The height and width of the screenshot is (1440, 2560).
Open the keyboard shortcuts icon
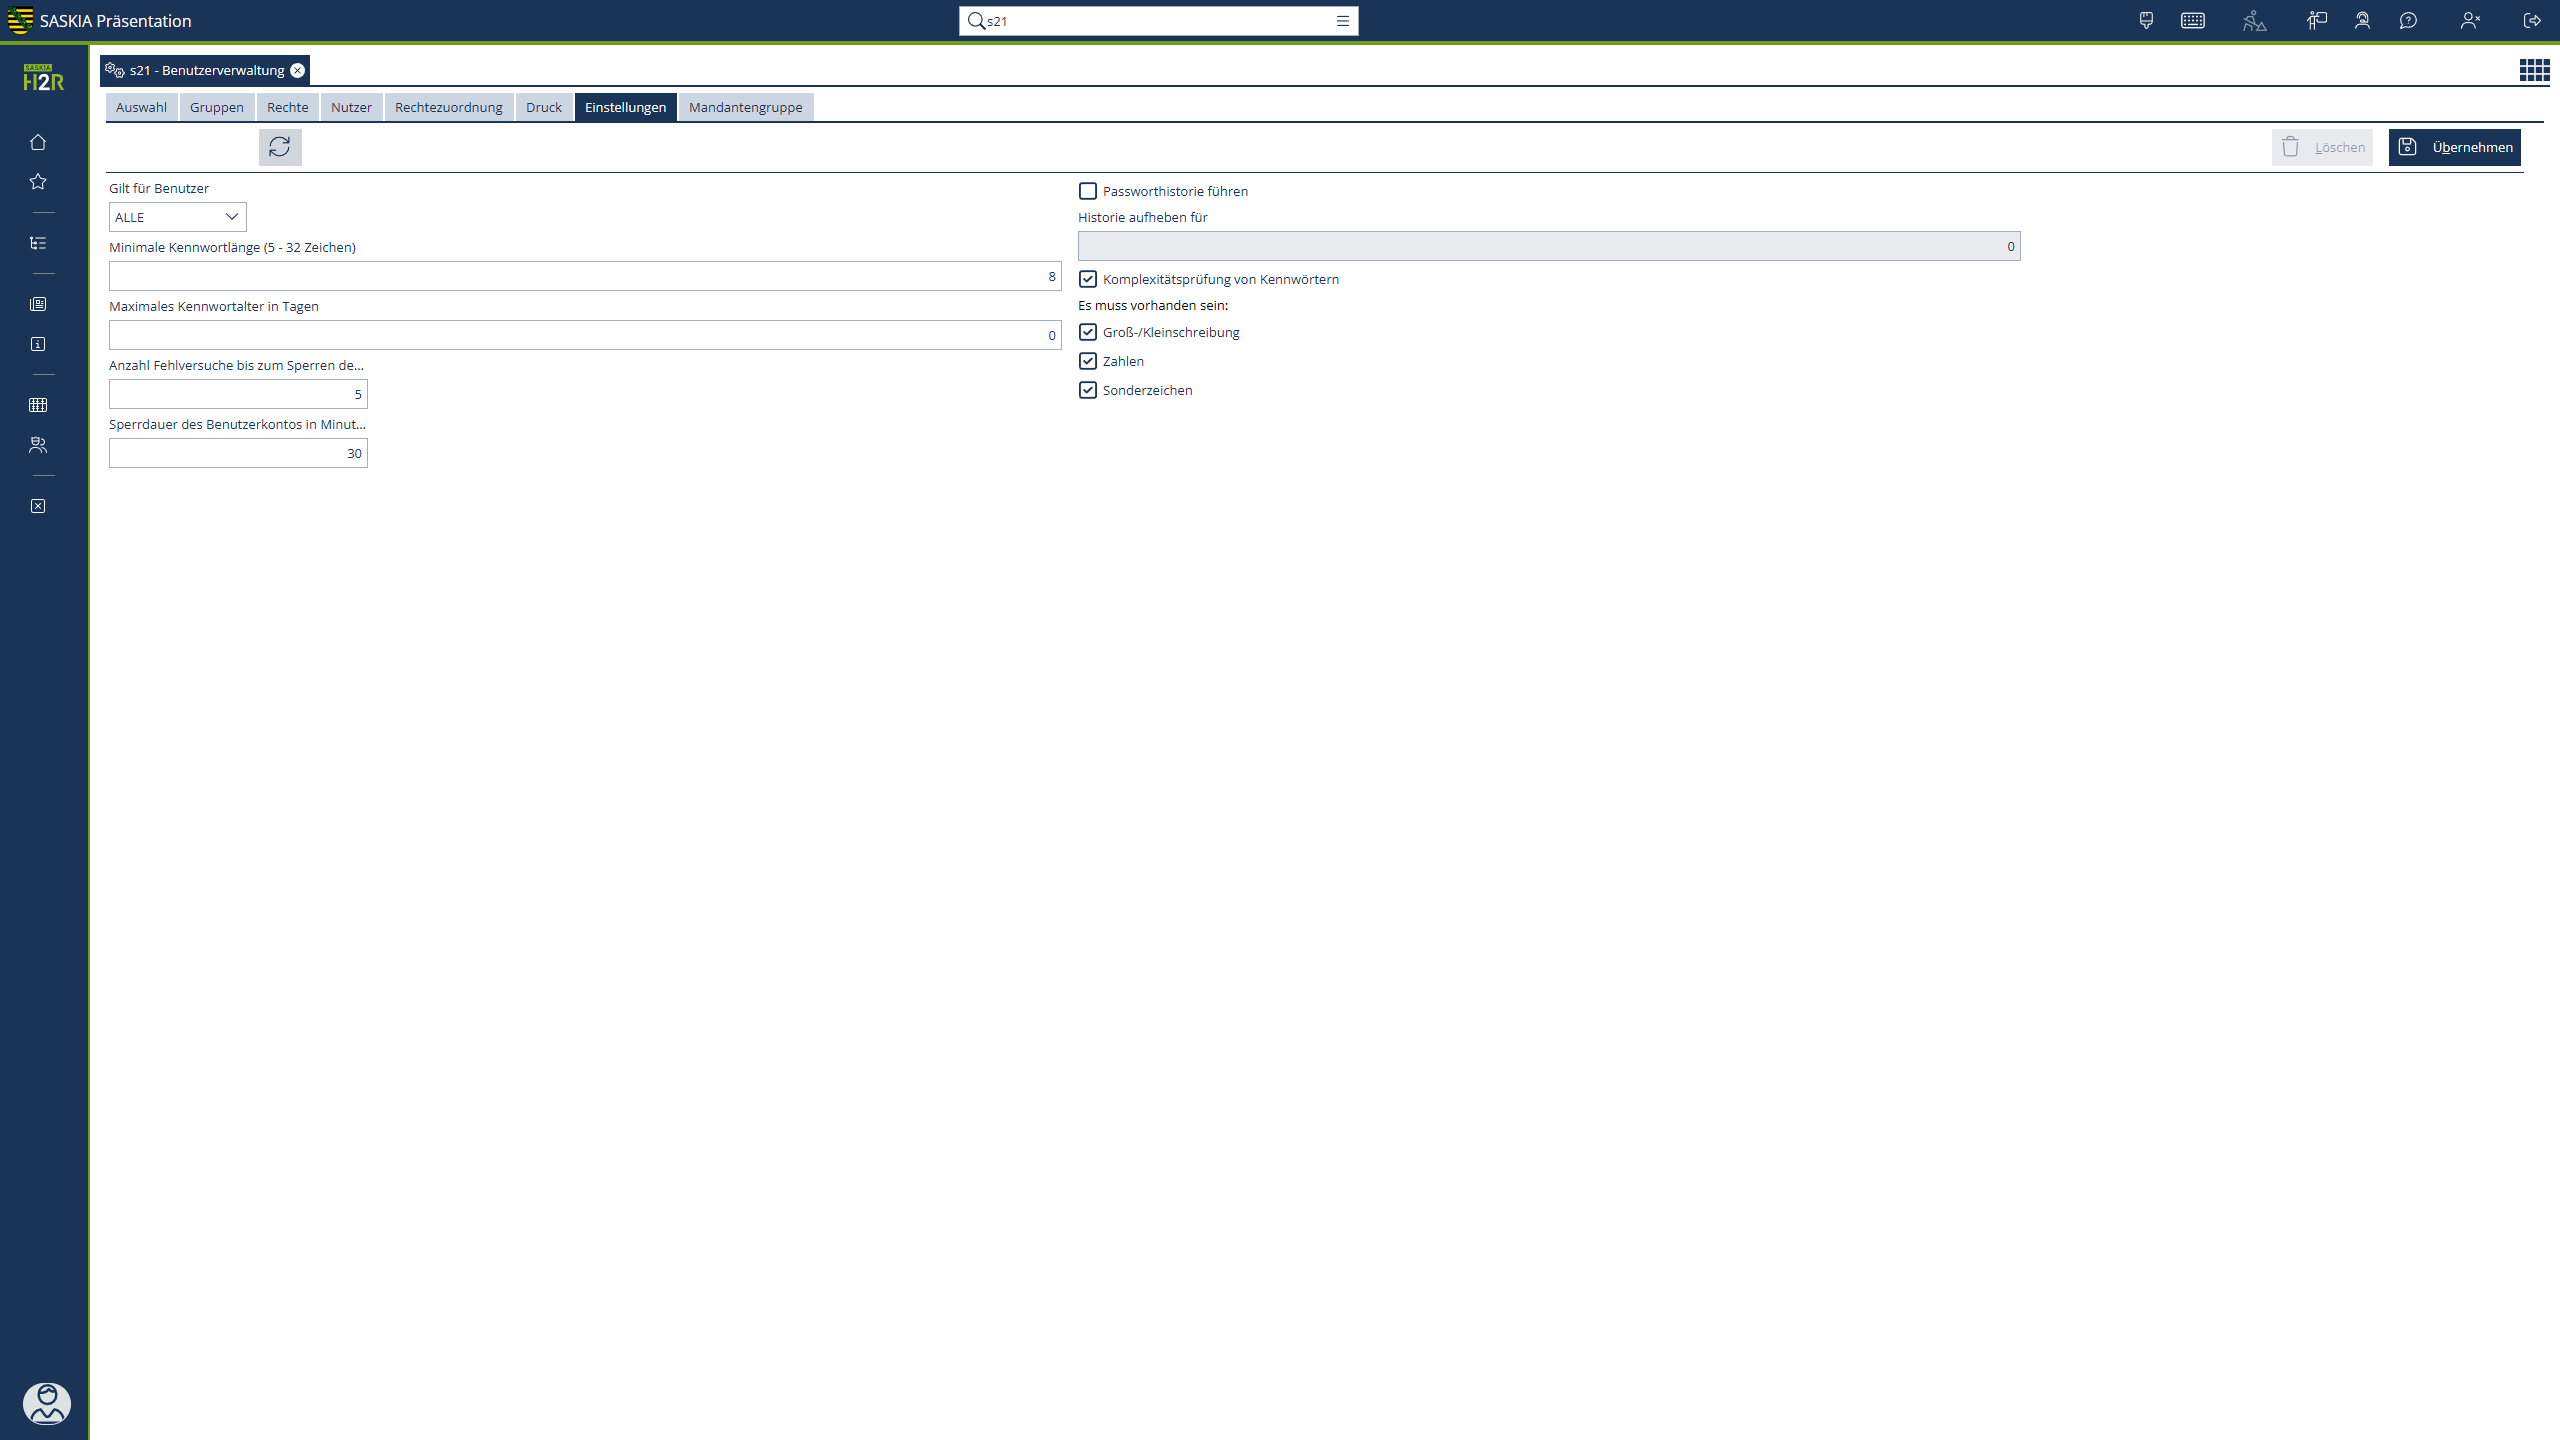coord(2193,21)
